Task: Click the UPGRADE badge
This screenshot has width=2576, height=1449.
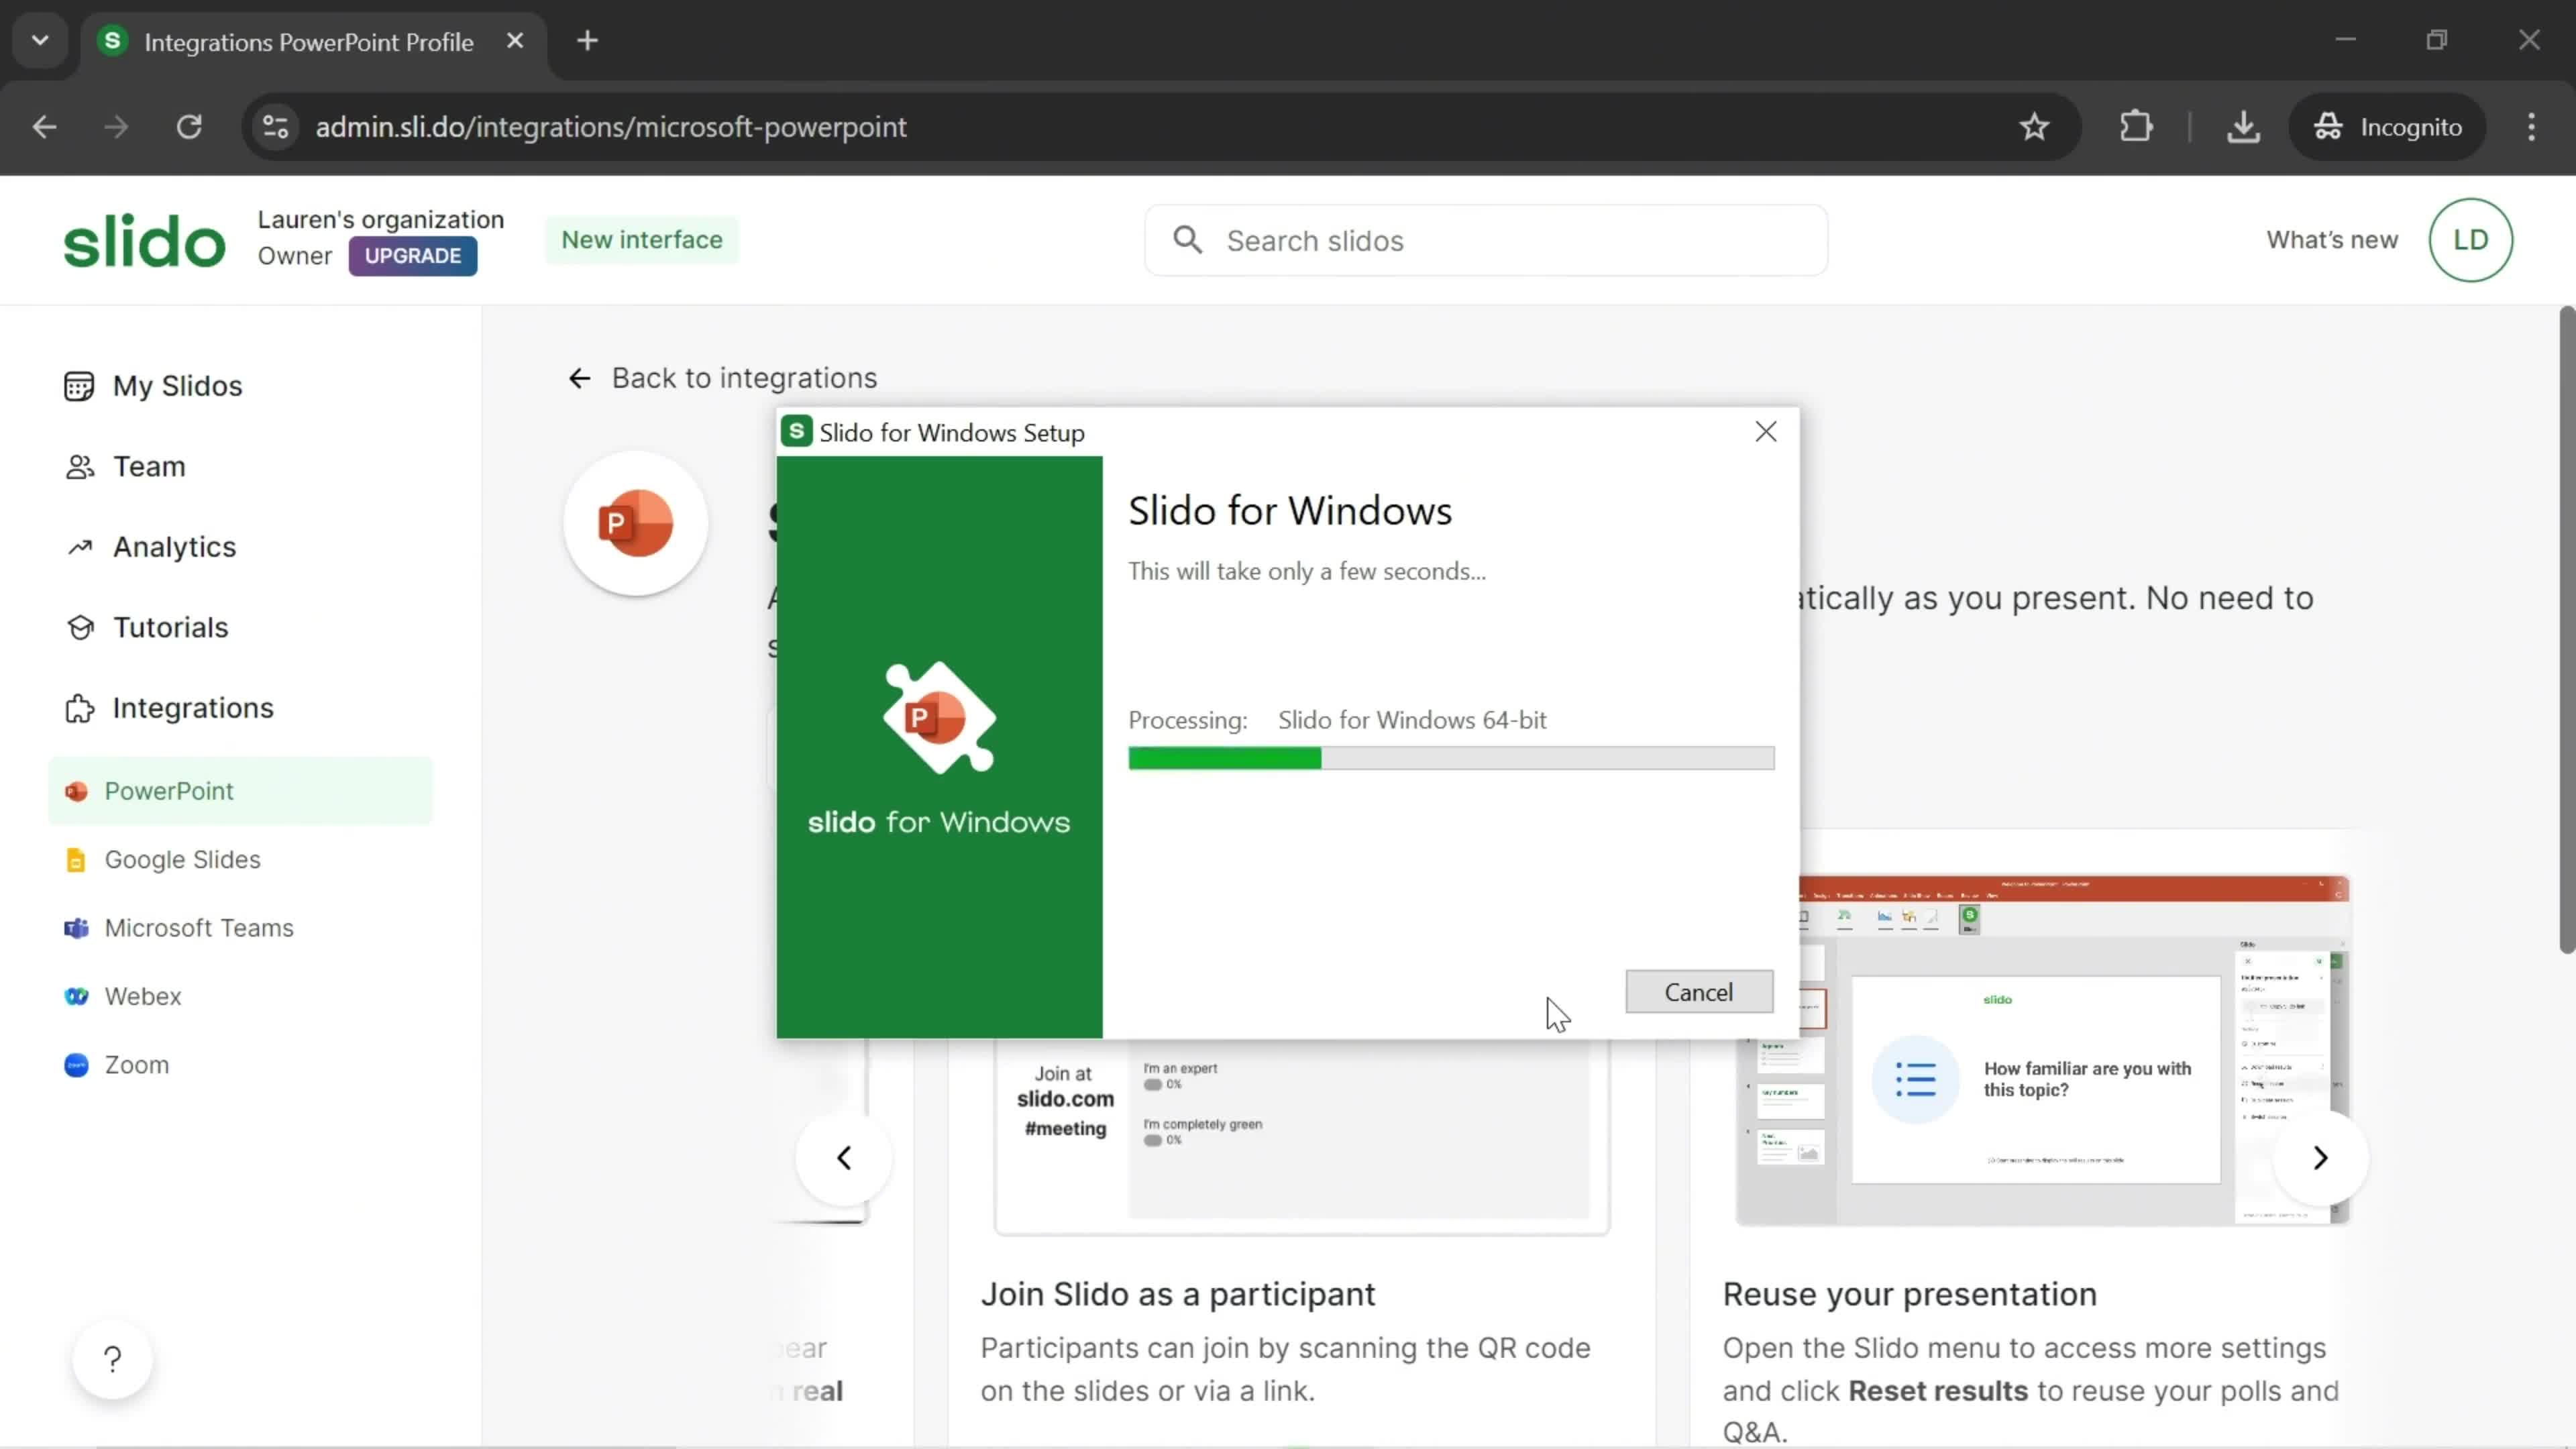Action: pos(413,256)
